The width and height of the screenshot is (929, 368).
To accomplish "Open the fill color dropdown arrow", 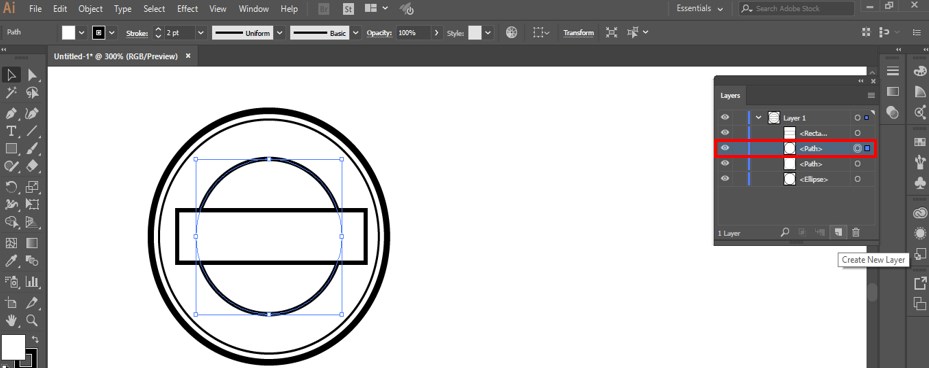I will coord(82,33).
